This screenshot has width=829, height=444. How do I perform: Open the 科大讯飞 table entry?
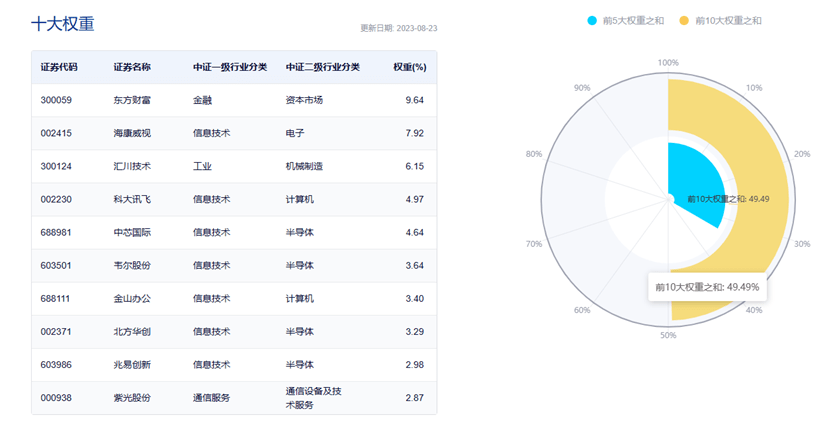[x=132, y=199]
